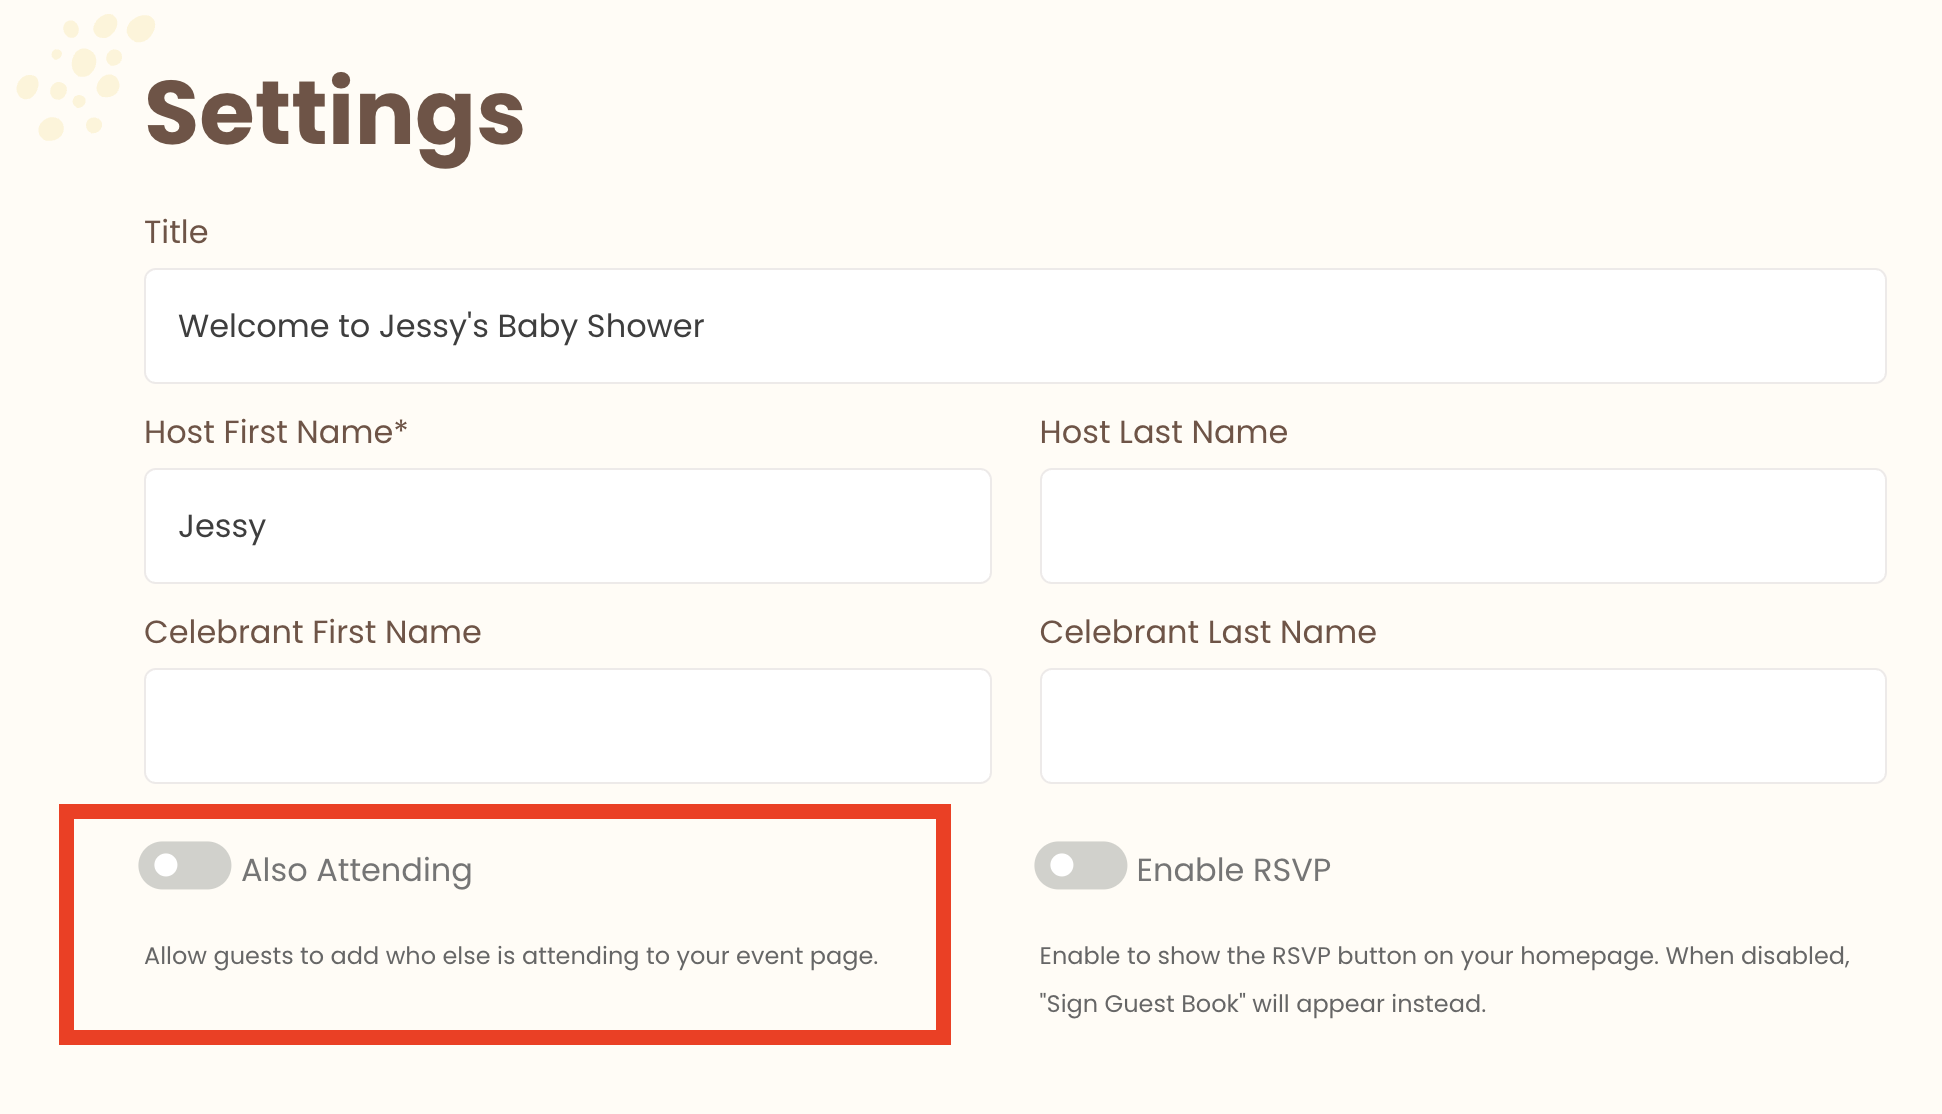Click the Host Last Name label
1942x1114 pixels.
click(1163, 431)
